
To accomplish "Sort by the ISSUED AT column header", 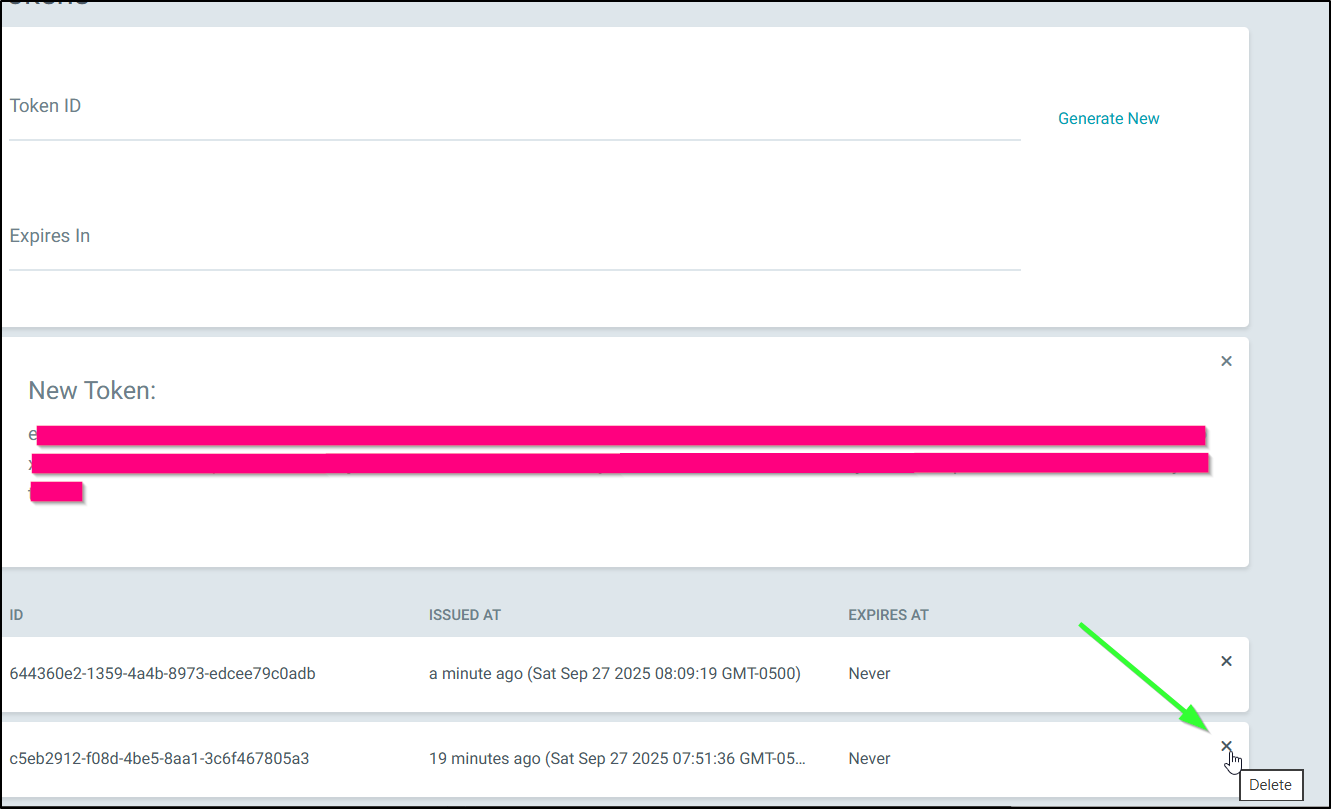I will pyautogui.click(x=464, y=615).
